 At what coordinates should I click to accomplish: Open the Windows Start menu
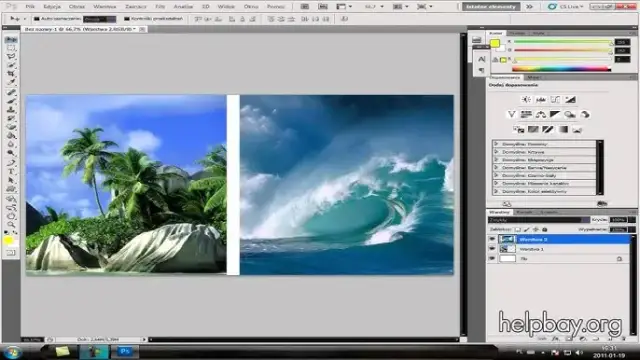coord(12,352)
